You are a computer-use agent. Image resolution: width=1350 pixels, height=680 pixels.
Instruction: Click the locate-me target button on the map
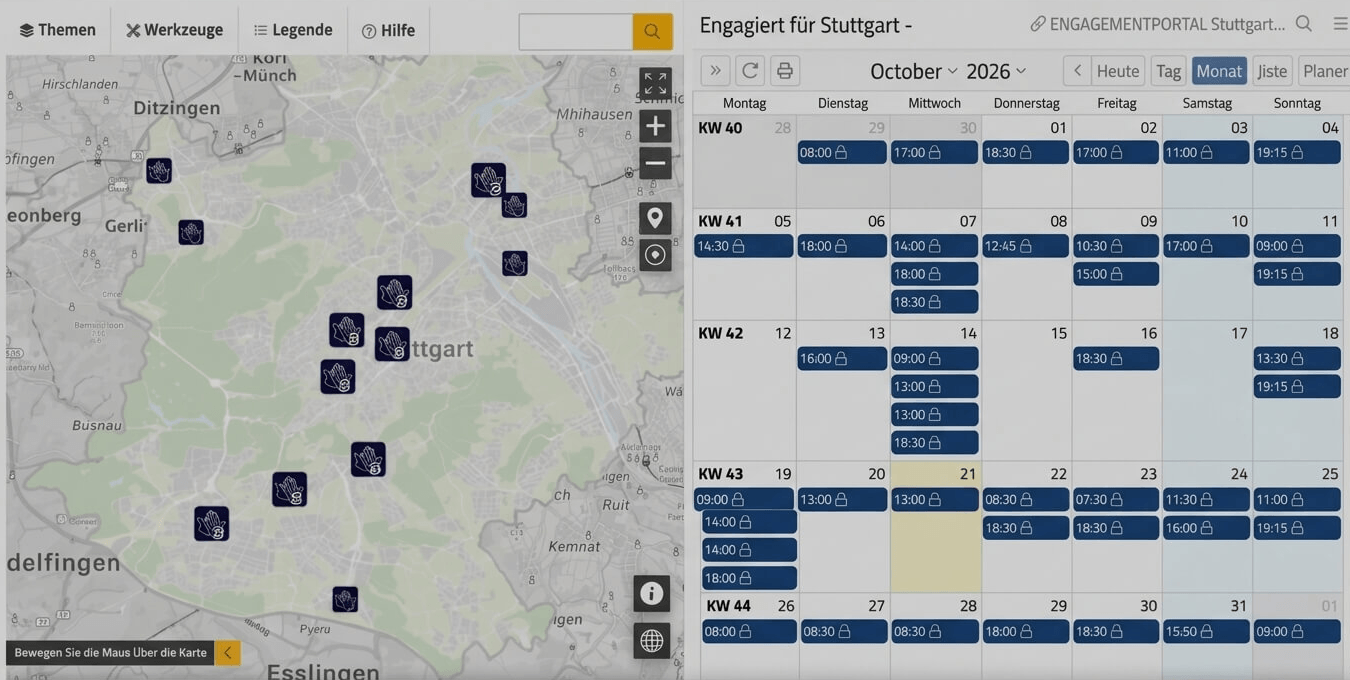point(655,255)
